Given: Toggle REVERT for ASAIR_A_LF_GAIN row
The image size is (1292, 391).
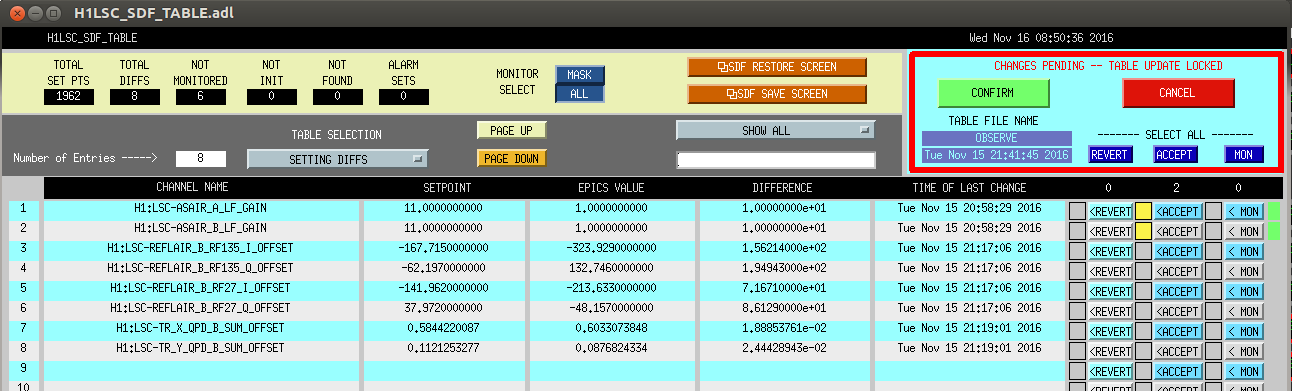Looking at the screenshot, I should pyautogui.click(x=1110, y=211).
